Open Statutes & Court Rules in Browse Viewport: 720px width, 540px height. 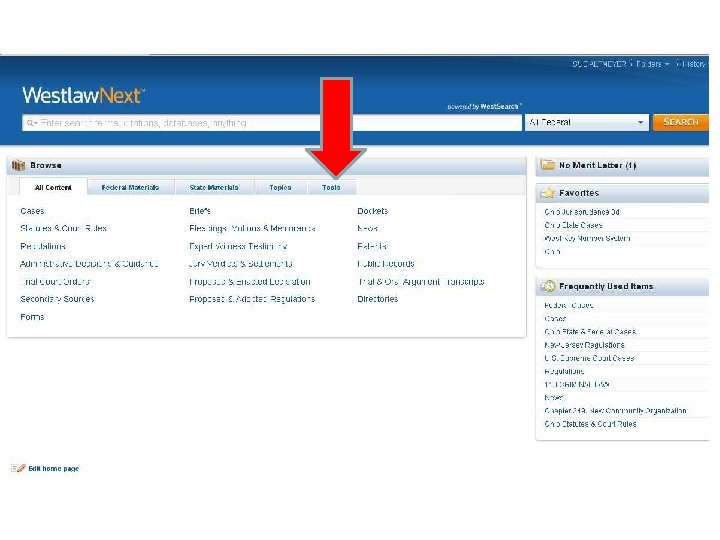click(63, 228)
